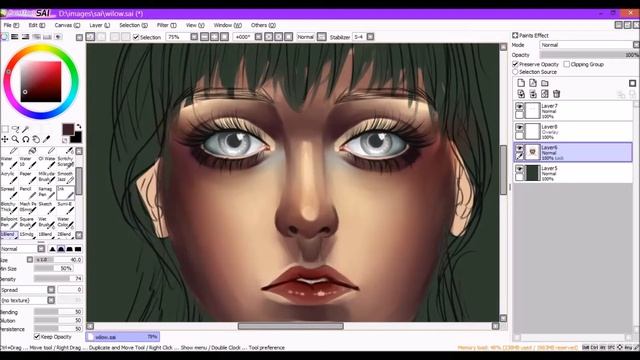Screen dimensions: 640x360
Task: Click the Delete Layer trash icon
Action: (x=556, y=94)
